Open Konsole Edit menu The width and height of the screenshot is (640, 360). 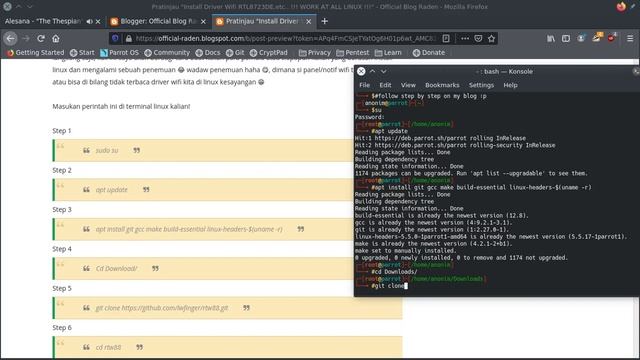click(x=385, y=85)
